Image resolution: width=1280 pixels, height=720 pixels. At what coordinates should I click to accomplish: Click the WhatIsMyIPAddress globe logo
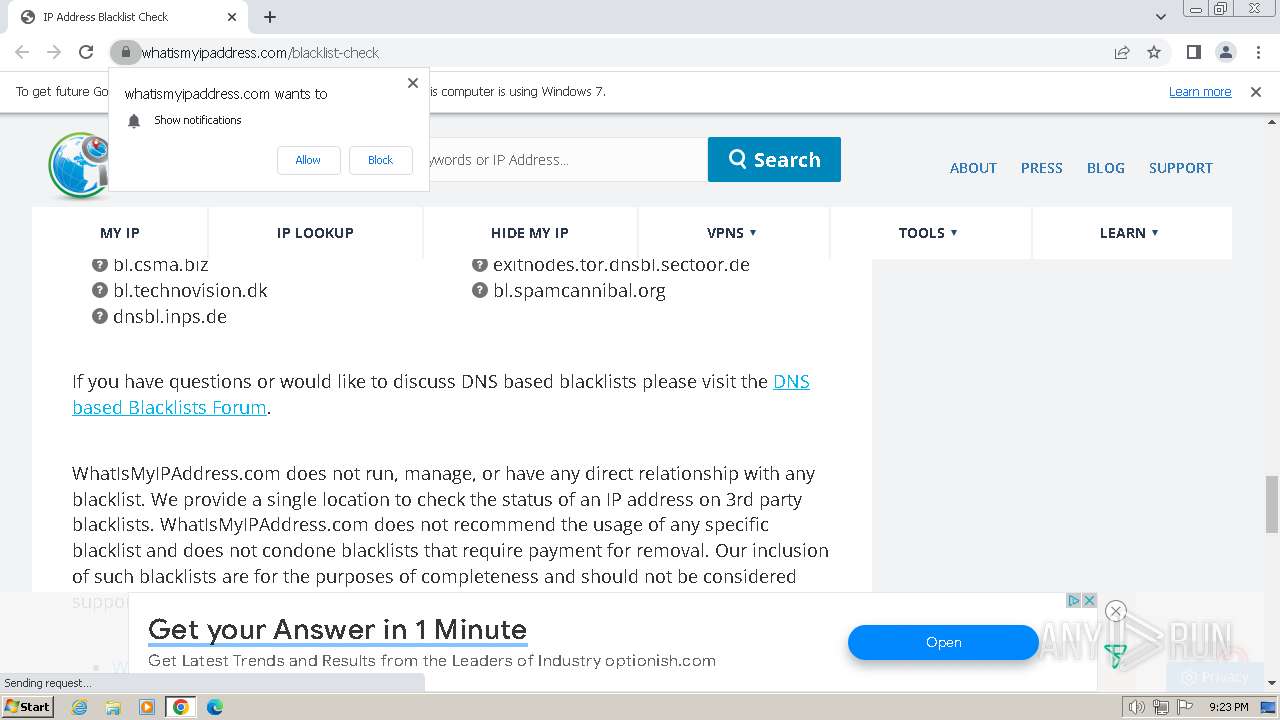click(x=78, y=165)
